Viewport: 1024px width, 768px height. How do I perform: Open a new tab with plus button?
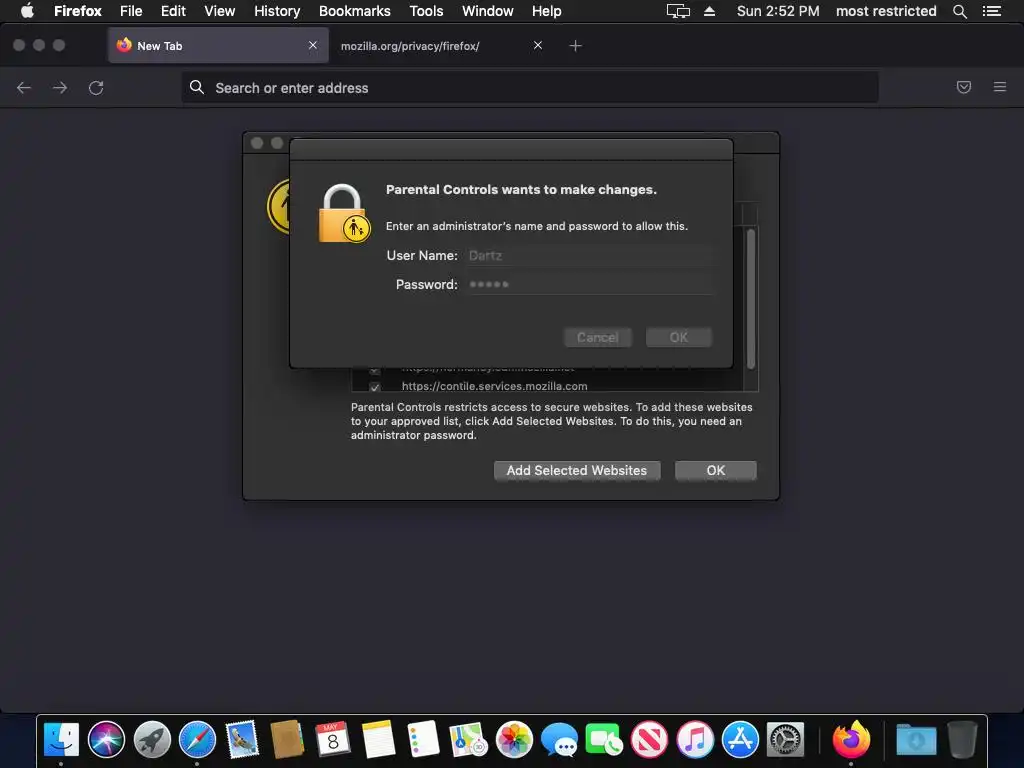click(575, 46)
